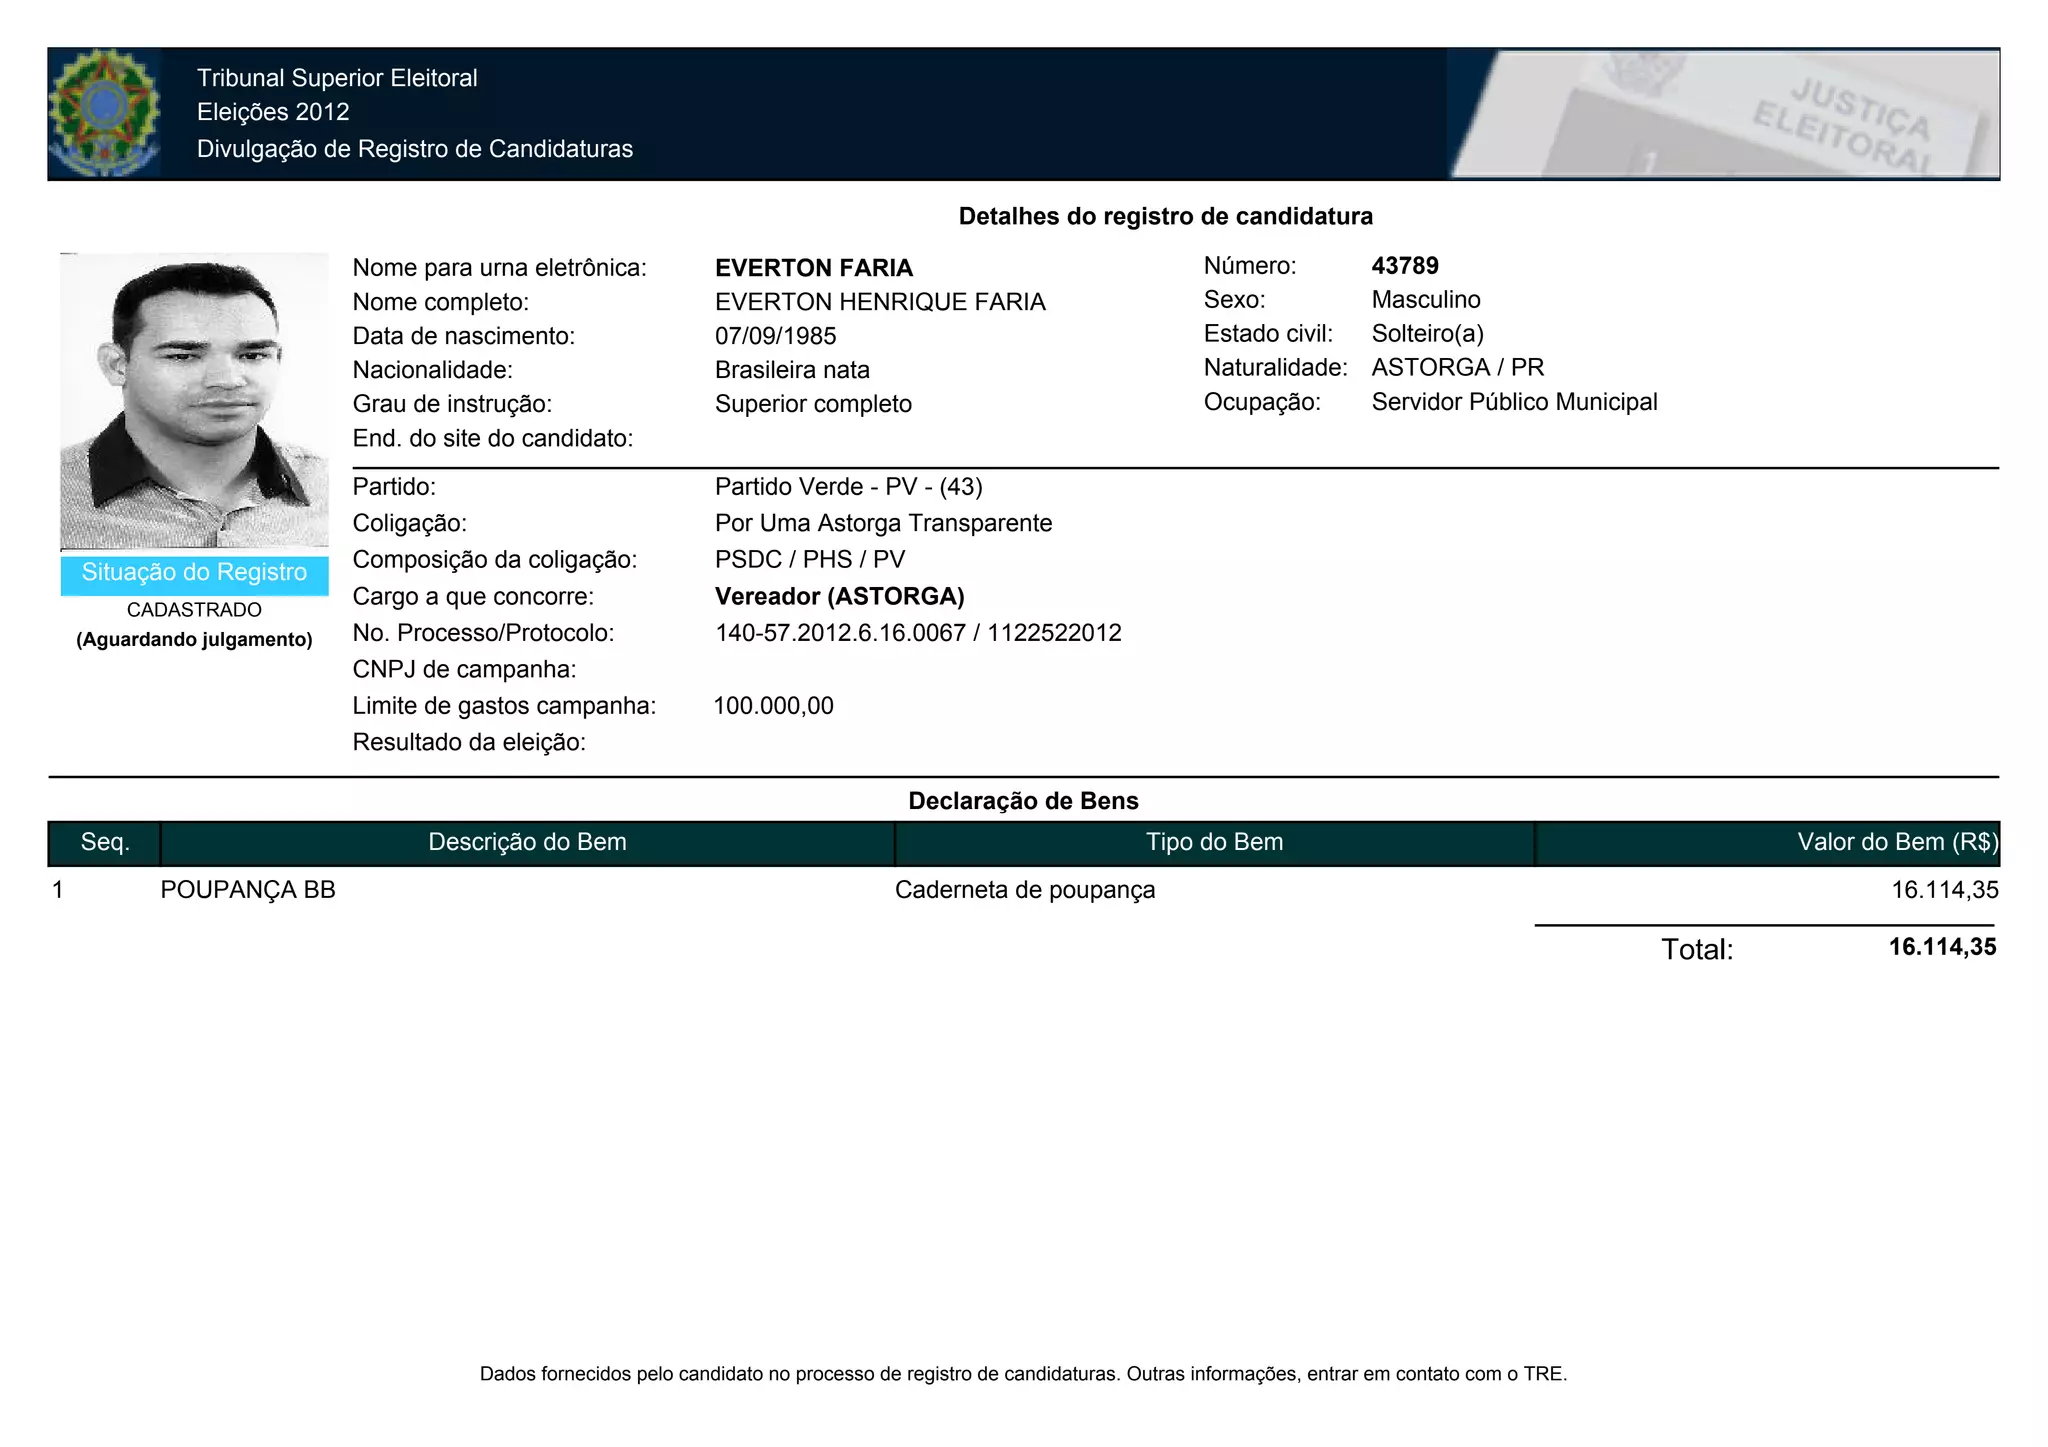
Task: Click the Detalhes do registro de candidatura heading
Action: click(1165, 216)
